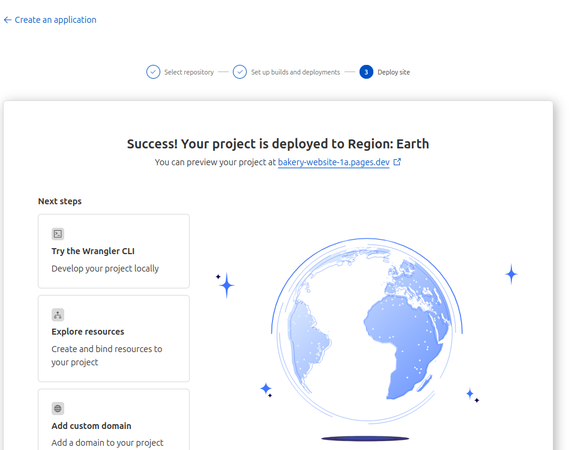Click the step 3 Deploy site badge
Screen dimensions: 572x450
[x=366, y=72]
